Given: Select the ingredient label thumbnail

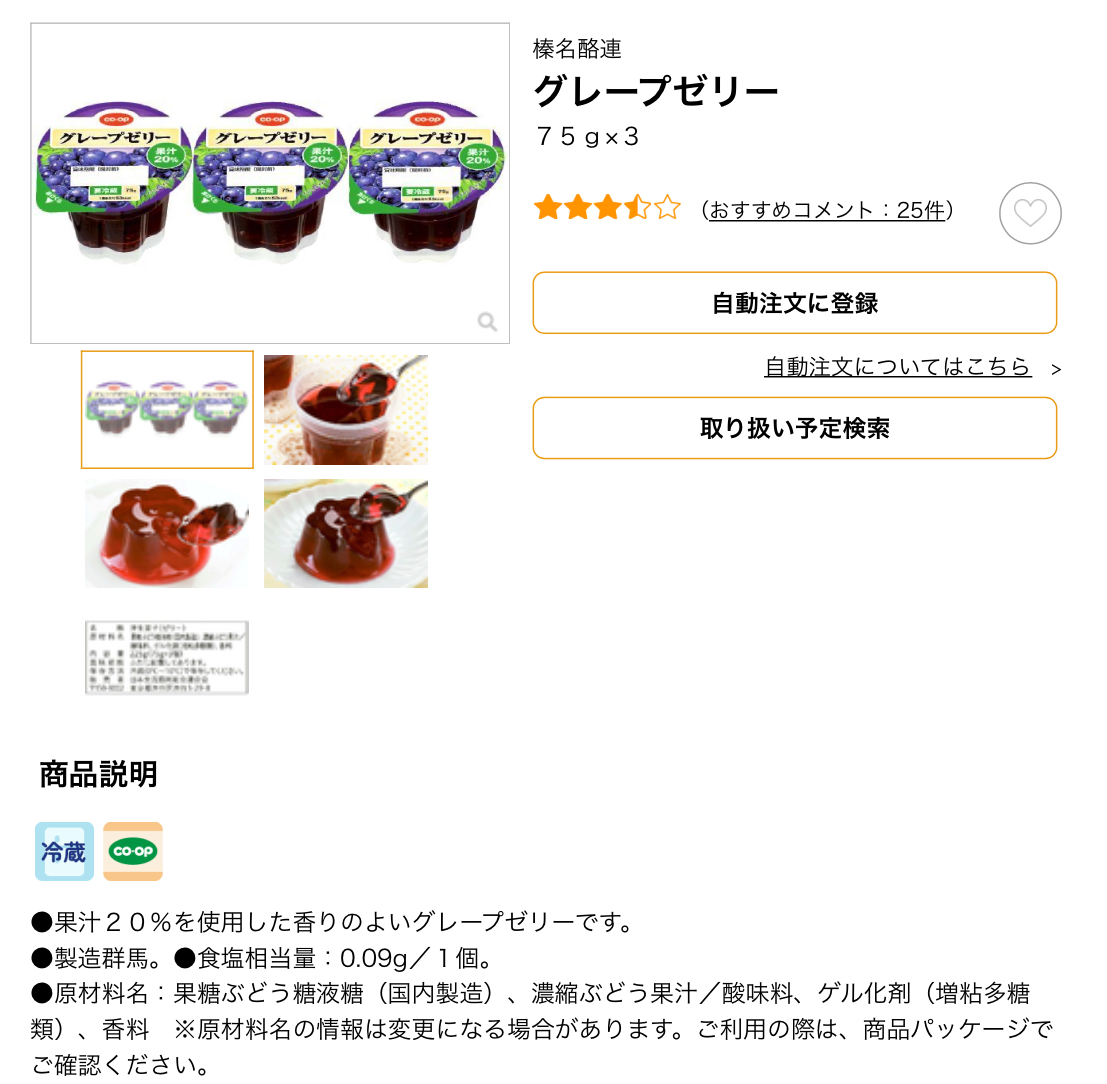Looking at the screenshot, I should (x=167, y=657).
